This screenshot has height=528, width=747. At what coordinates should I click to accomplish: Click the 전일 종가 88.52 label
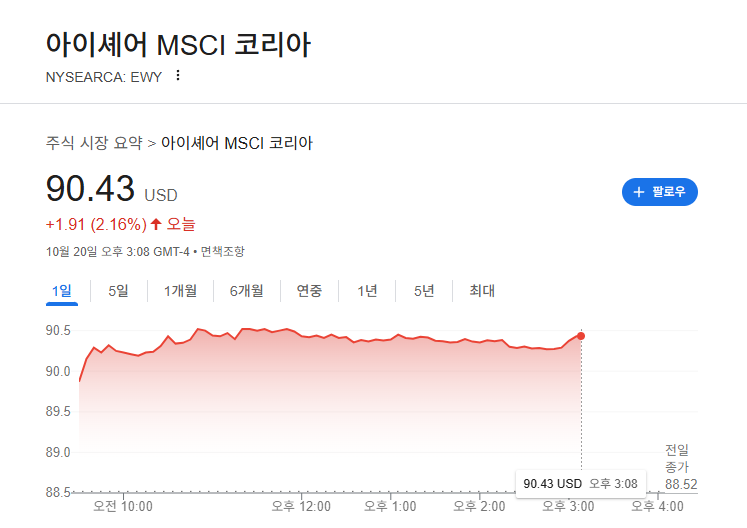coord(681,467)
